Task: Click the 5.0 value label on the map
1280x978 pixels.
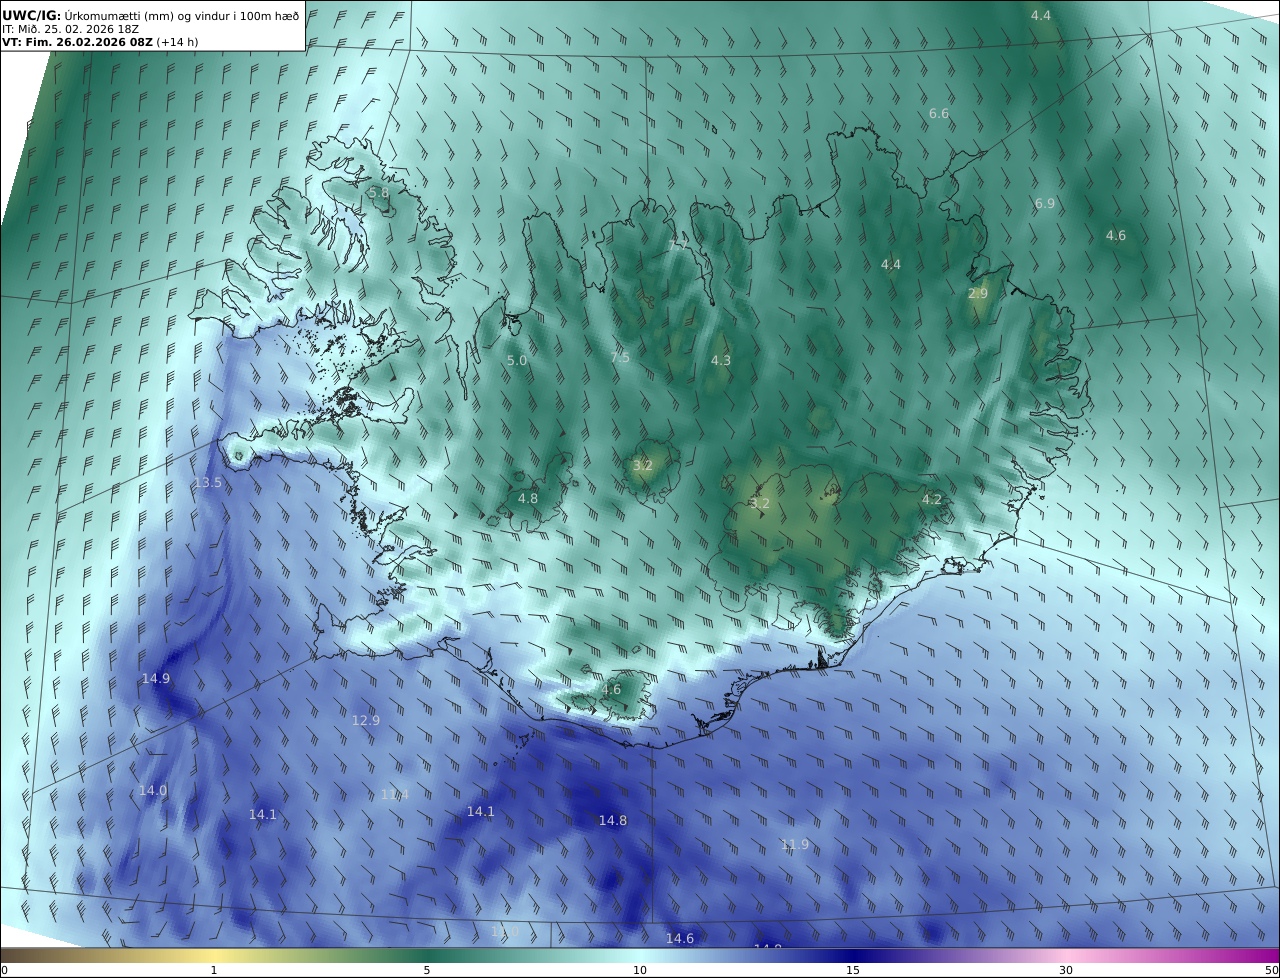Action: (517, 360)
